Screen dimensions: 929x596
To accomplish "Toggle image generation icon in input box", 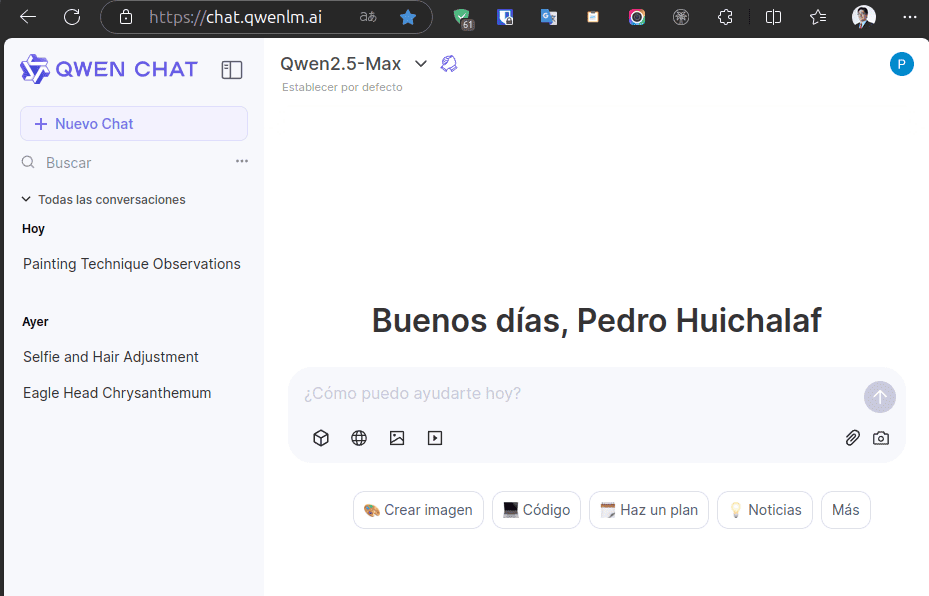I will click(x=397, y=438).
